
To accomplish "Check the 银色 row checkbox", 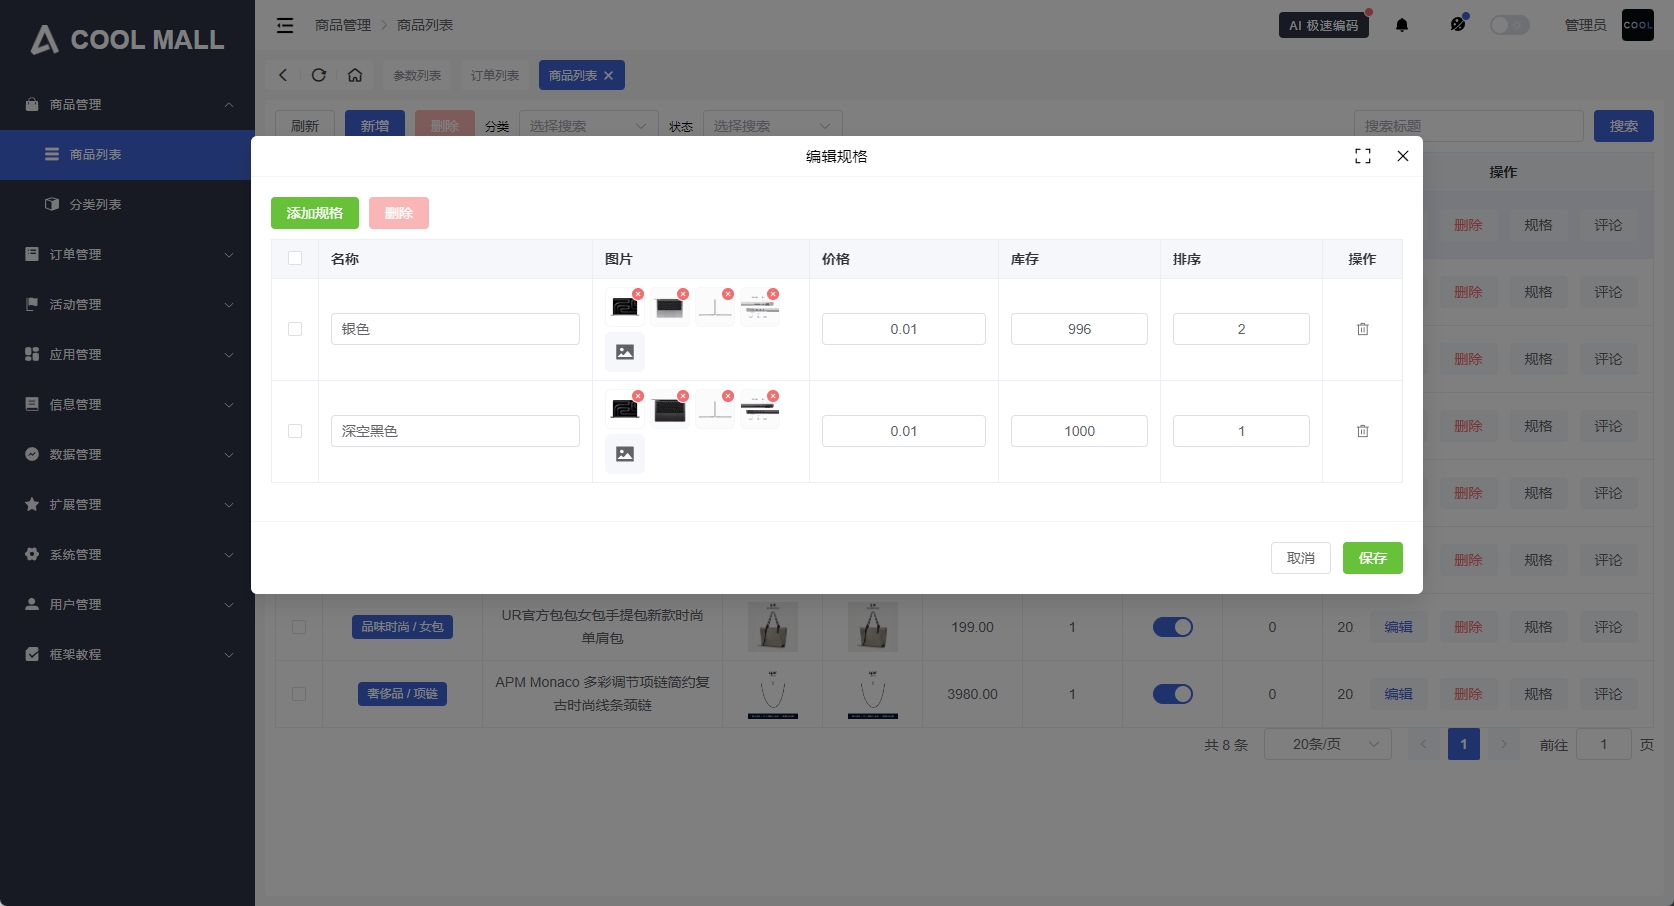I will tap(295, 329).
